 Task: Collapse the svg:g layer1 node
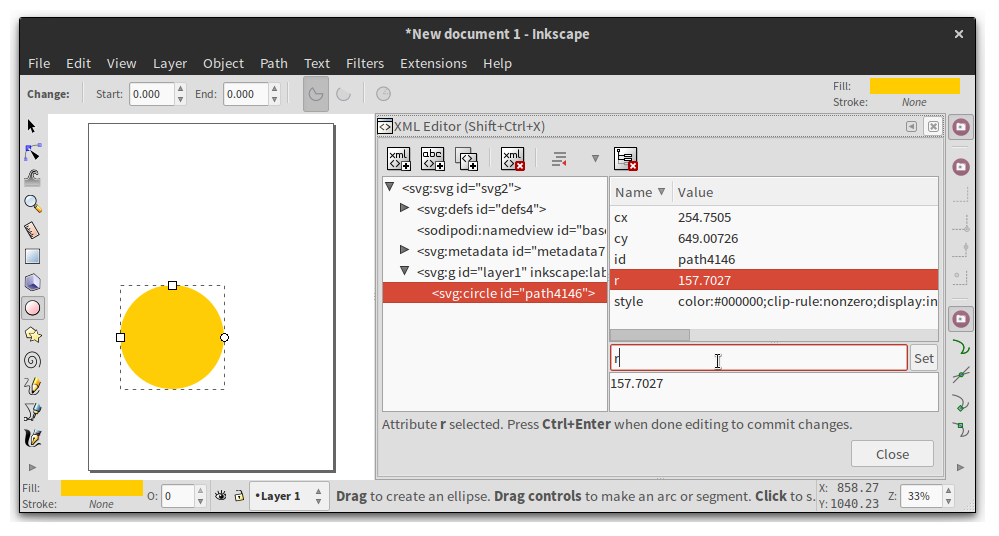pyautogui.click(x=404, y=271)
